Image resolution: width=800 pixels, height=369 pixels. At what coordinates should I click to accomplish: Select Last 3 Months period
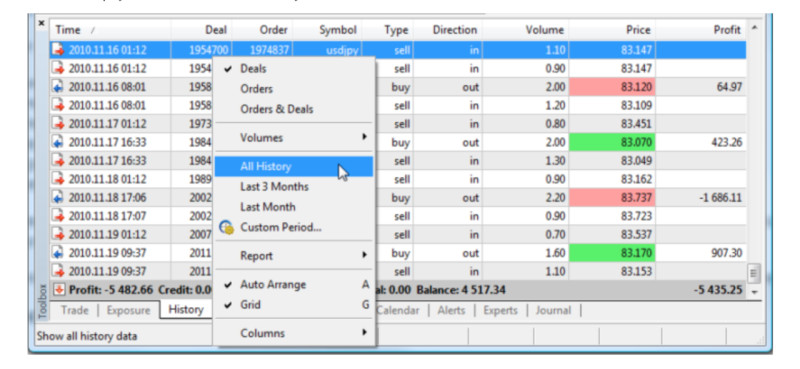click(294, 187)
